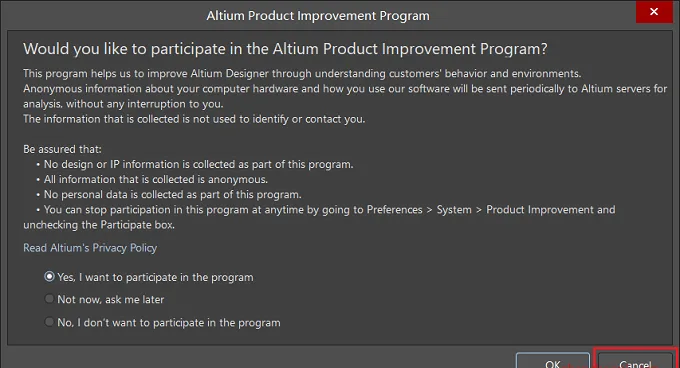Open the Read Altium's Privacy Policy link
Viewport: 680px width, 368px height.
click(90, 248)
